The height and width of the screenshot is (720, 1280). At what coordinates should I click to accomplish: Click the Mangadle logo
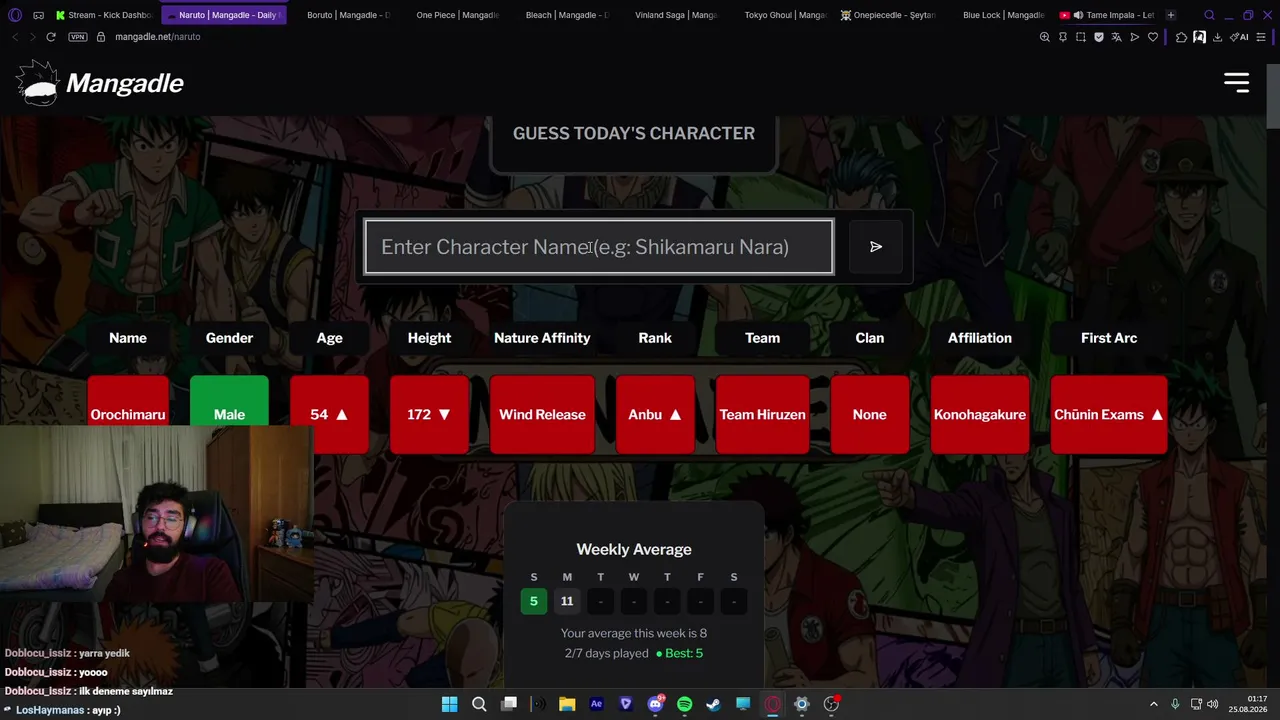(100, 83)
